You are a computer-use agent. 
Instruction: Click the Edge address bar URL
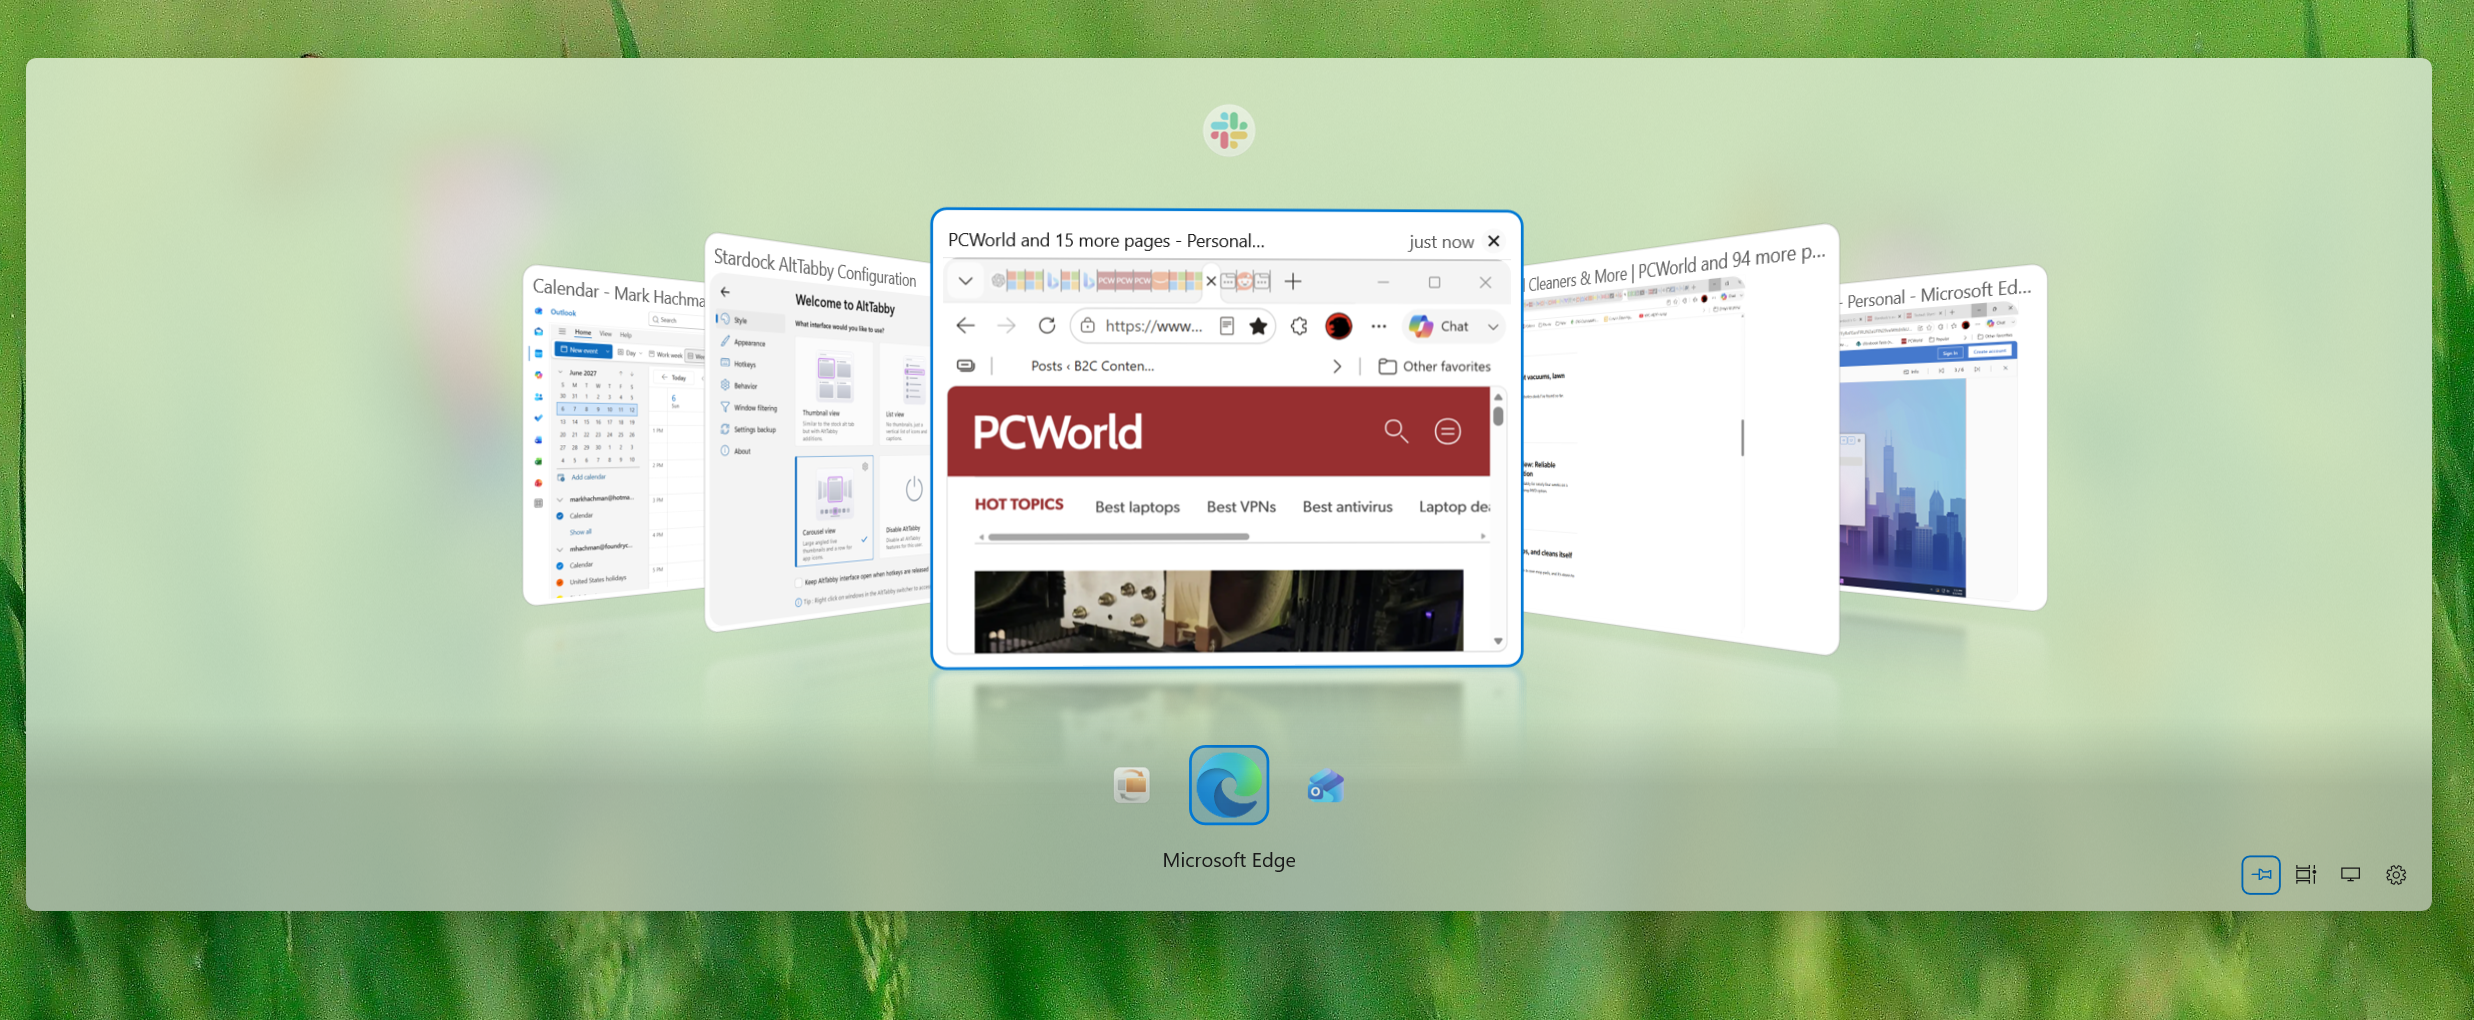pos(1153,326)
